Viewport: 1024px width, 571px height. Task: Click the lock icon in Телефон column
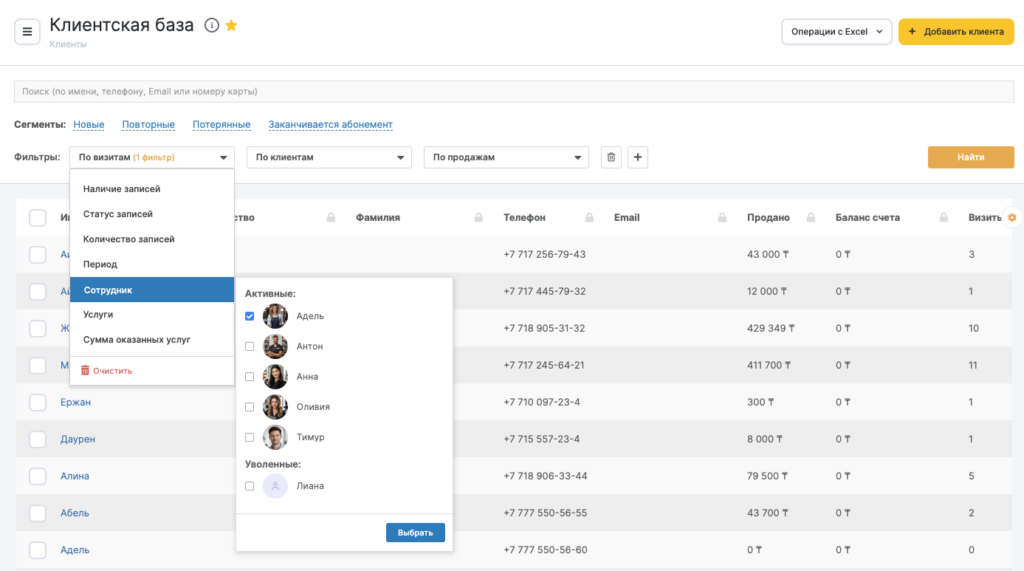(589, 218)
